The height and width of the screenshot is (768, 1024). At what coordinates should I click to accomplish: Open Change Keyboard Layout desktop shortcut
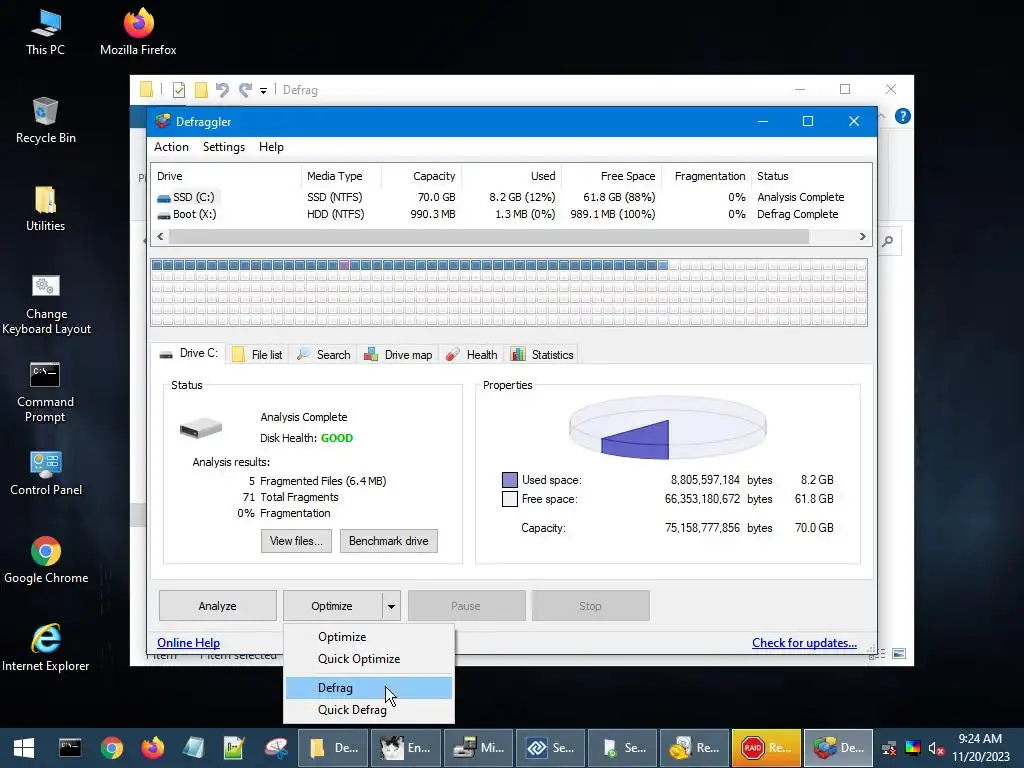(x=46, y=304)
